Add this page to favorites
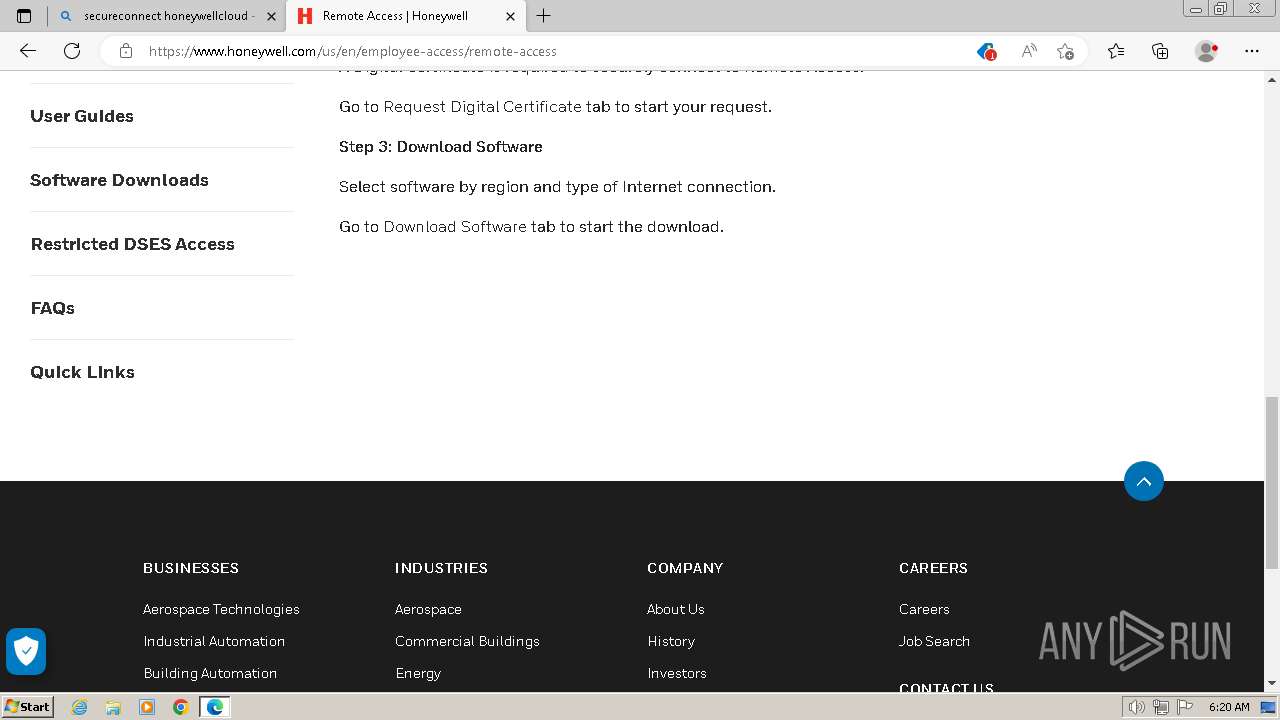This screenshot has width=1280, height=720. pyautogui.click(x=1065, y=51)
